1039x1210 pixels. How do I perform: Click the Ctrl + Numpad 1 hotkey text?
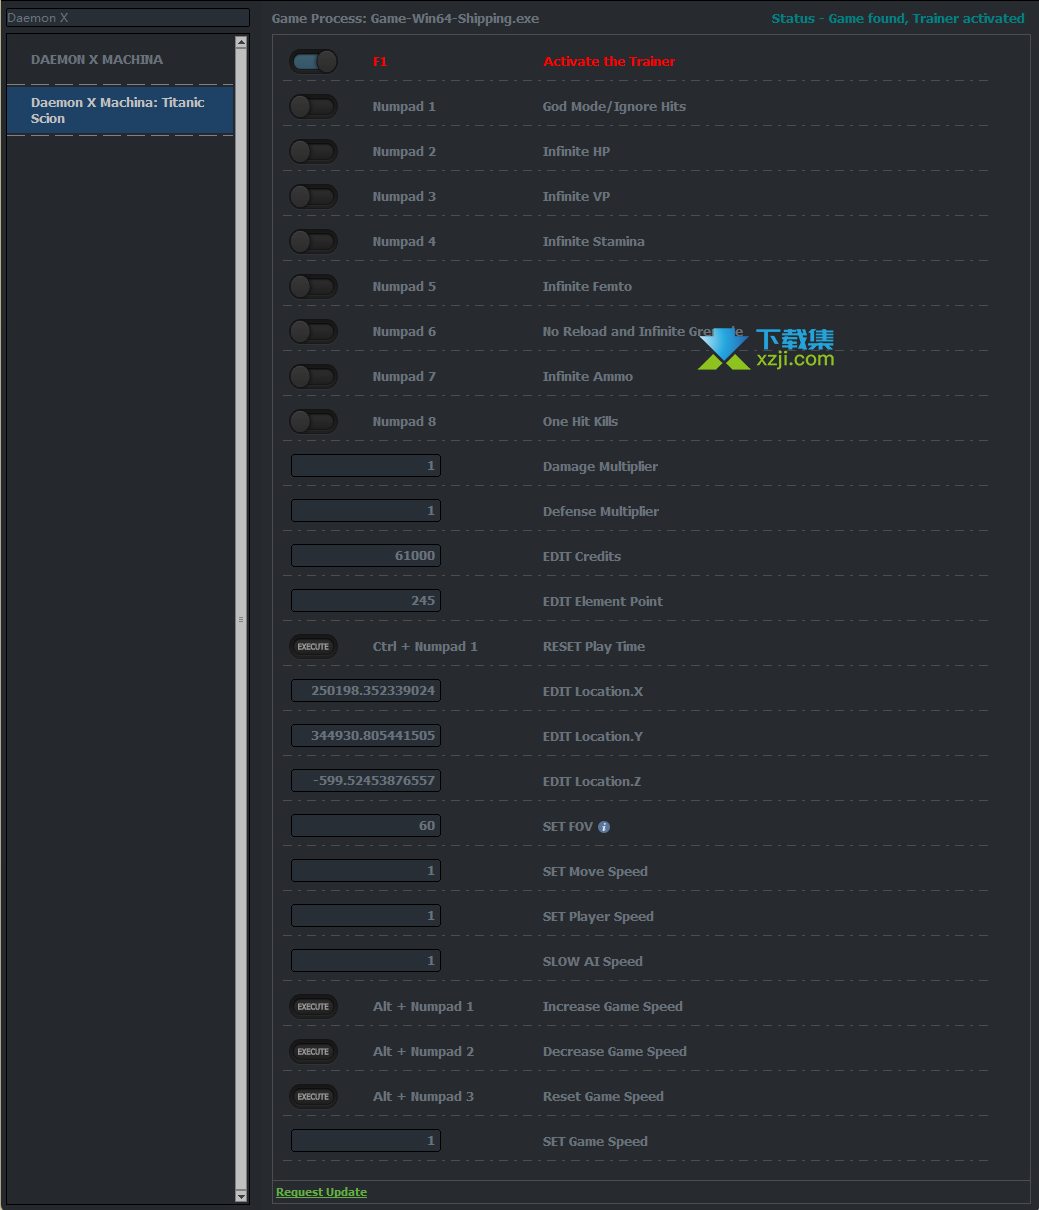[425, 647]
